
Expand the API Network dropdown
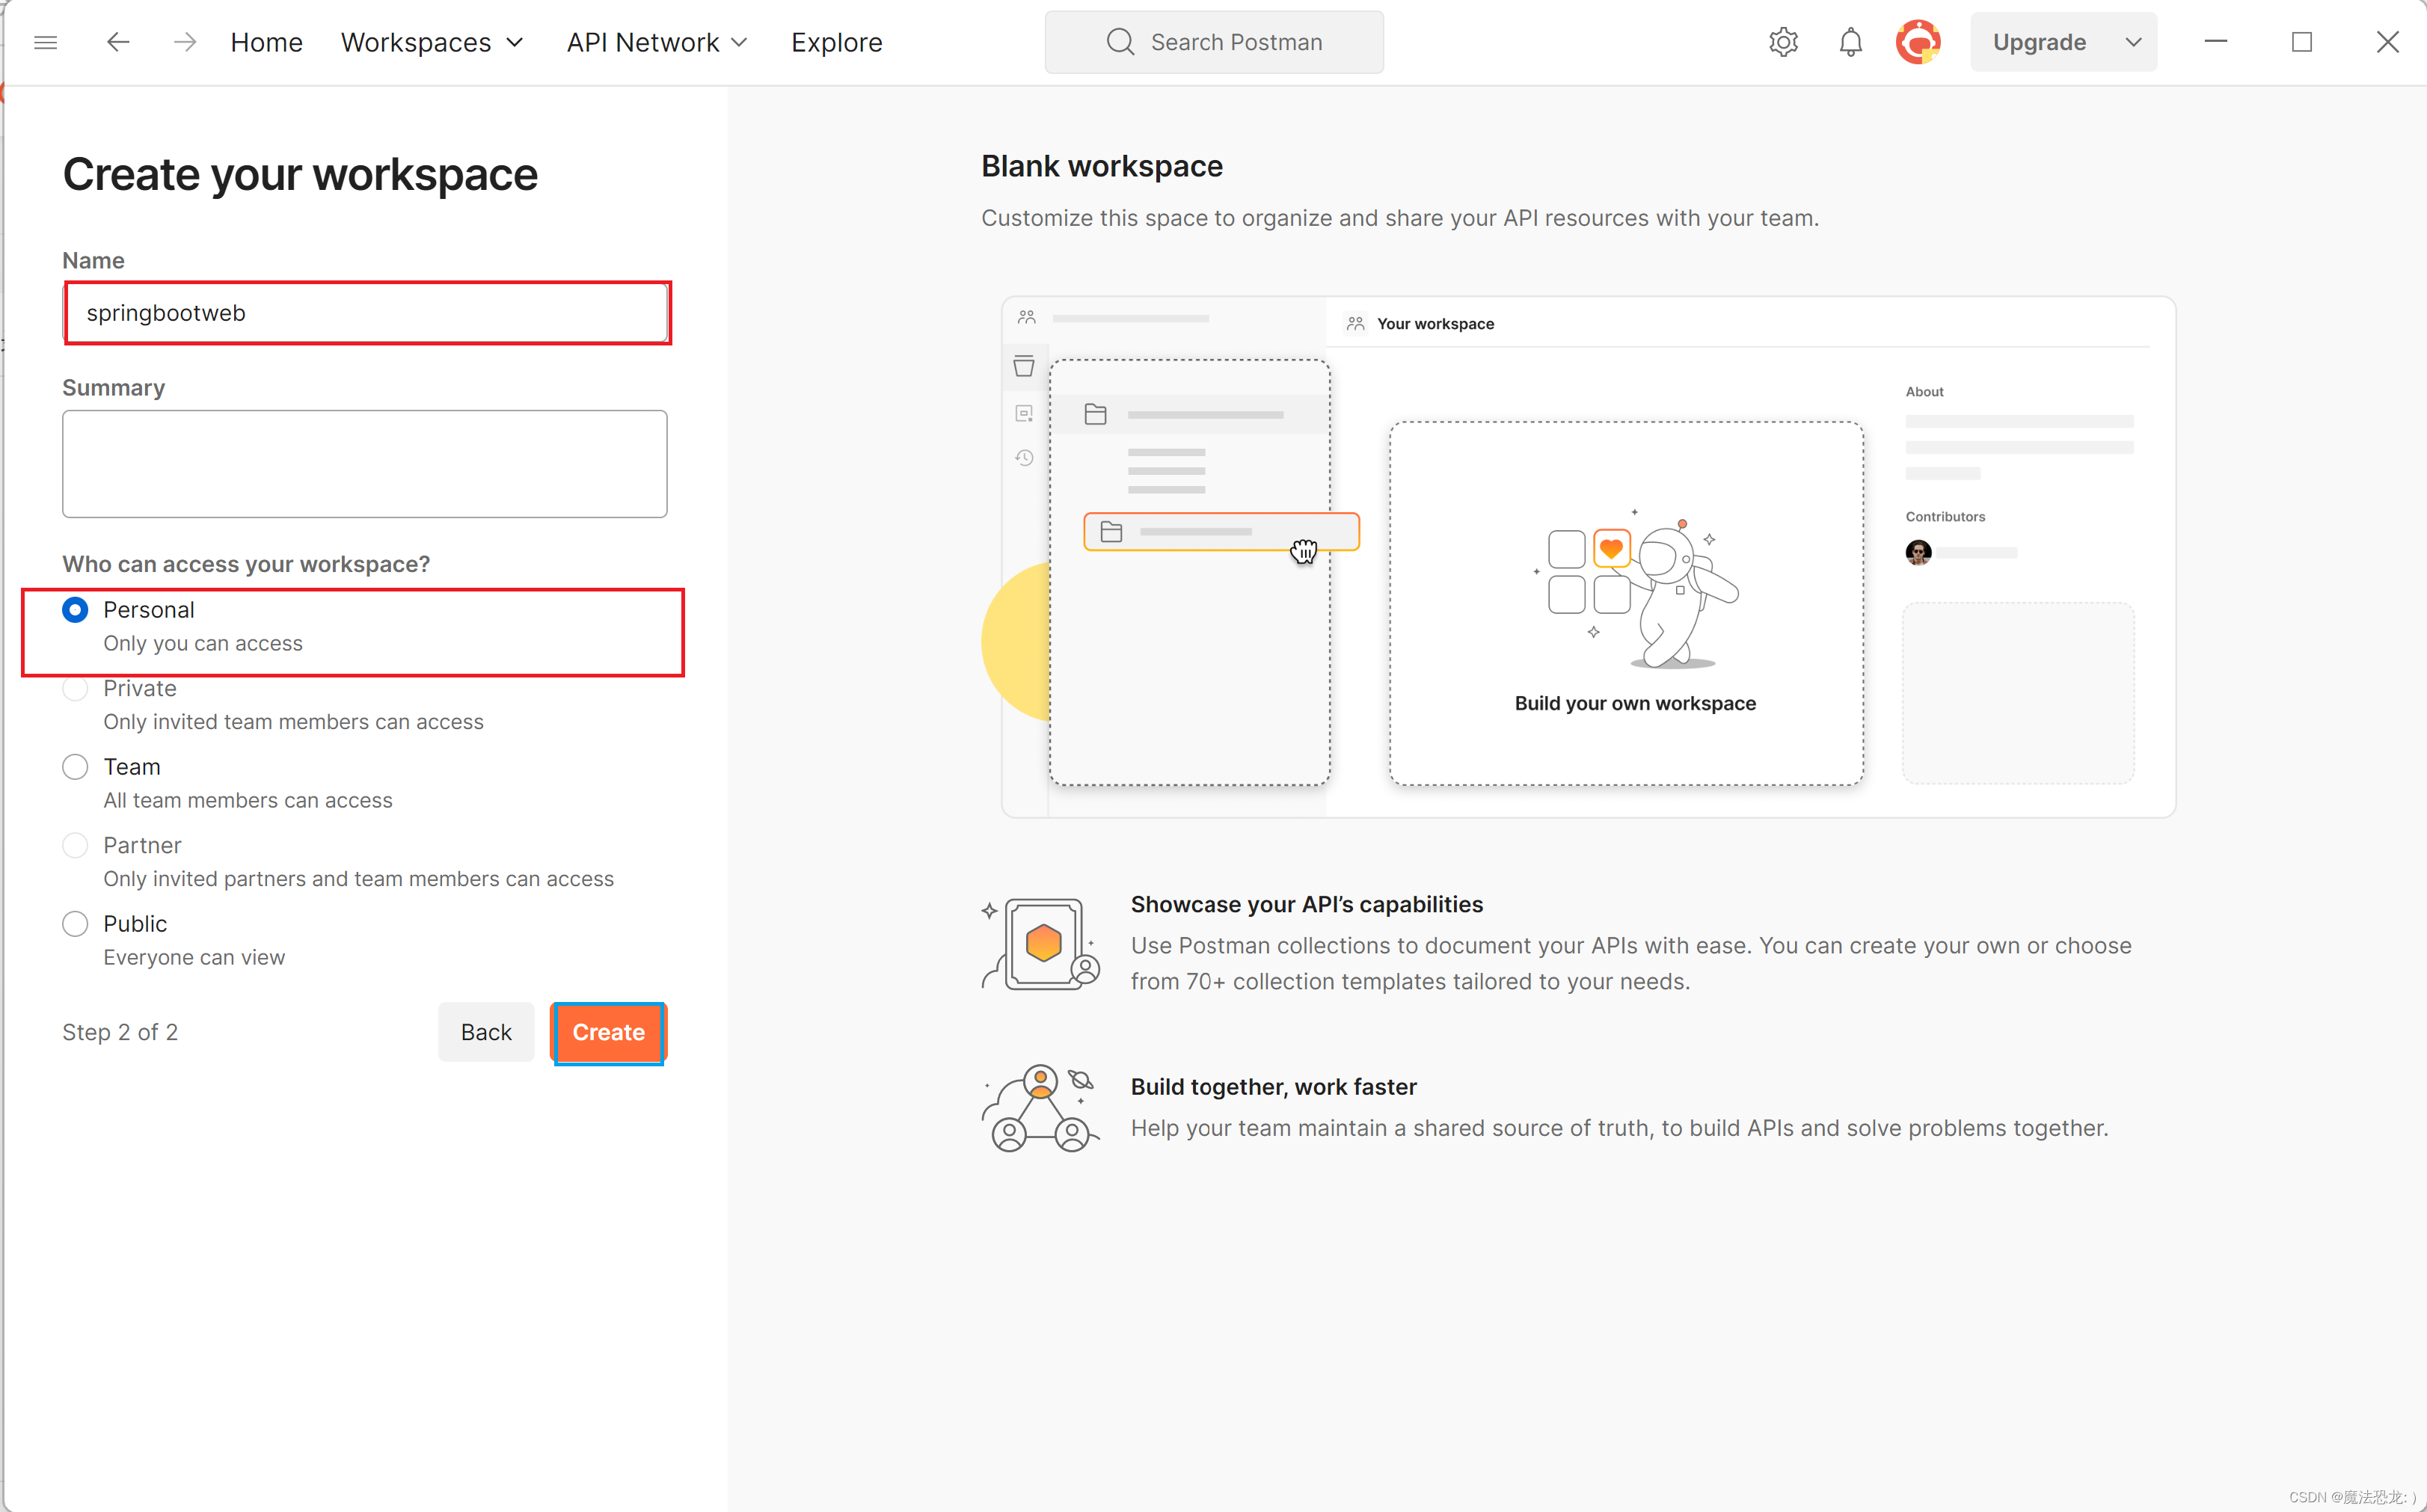click(x=656, y=42)
